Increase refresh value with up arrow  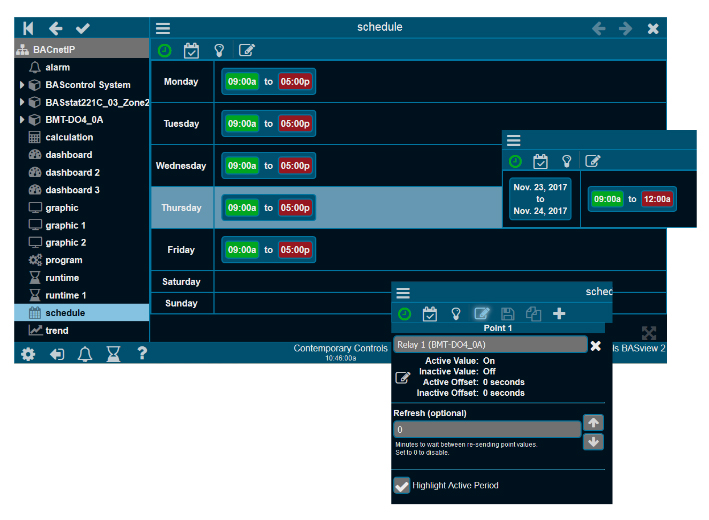[x=593, y=423]
